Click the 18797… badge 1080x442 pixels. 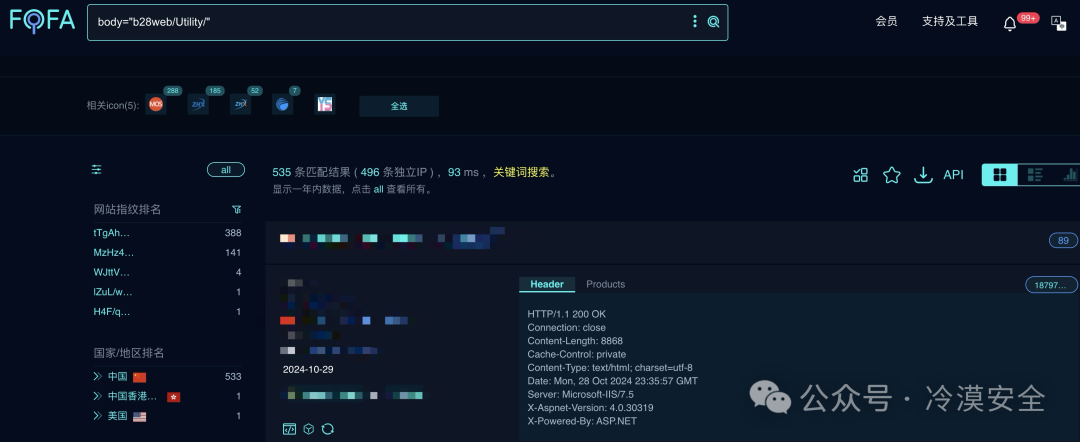[x=1050, y=285]
